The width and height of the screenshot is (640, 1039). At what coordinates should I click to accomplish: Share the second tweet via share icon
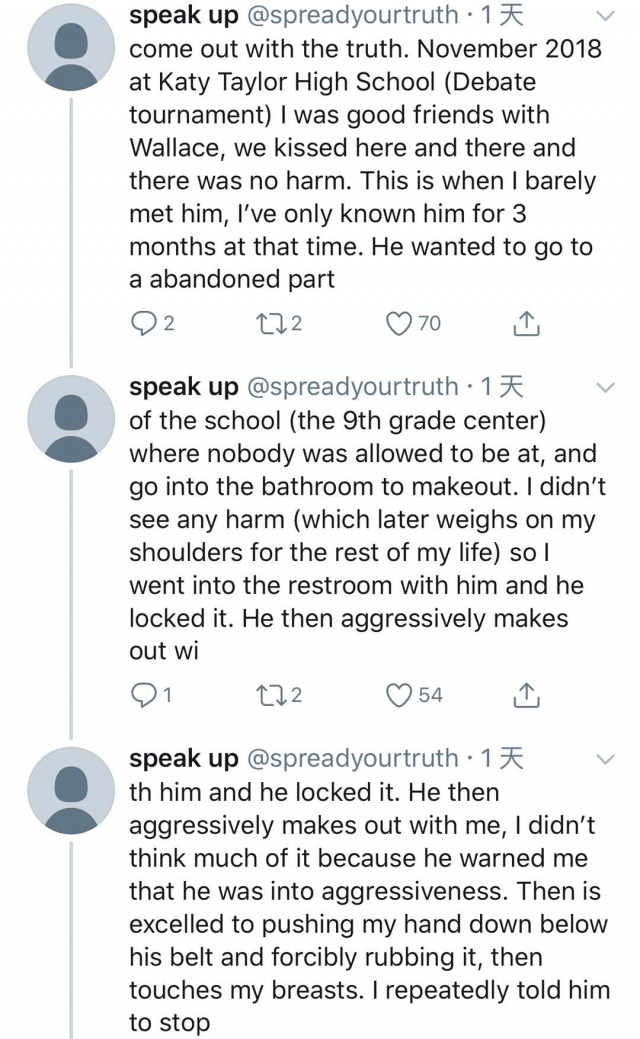(x=526, y=694)
